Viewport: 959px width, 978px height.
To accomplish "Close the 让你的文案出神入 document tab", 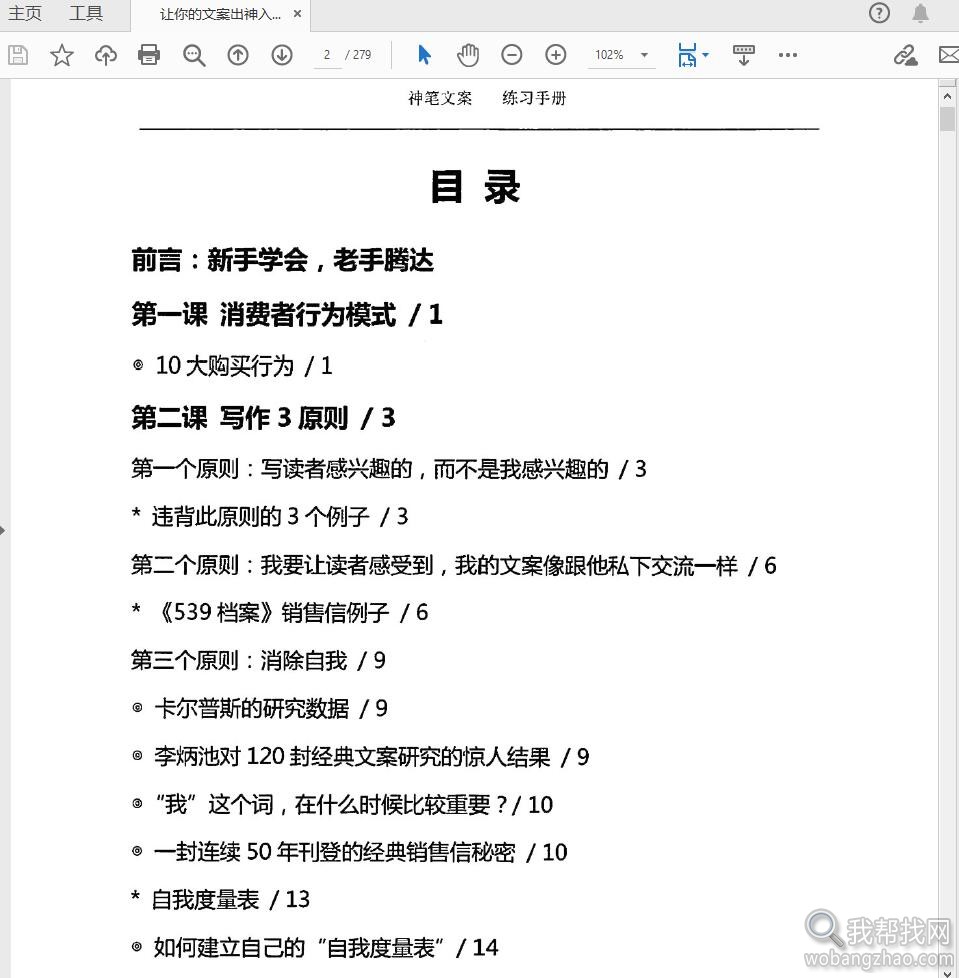I will pos(297,13).
